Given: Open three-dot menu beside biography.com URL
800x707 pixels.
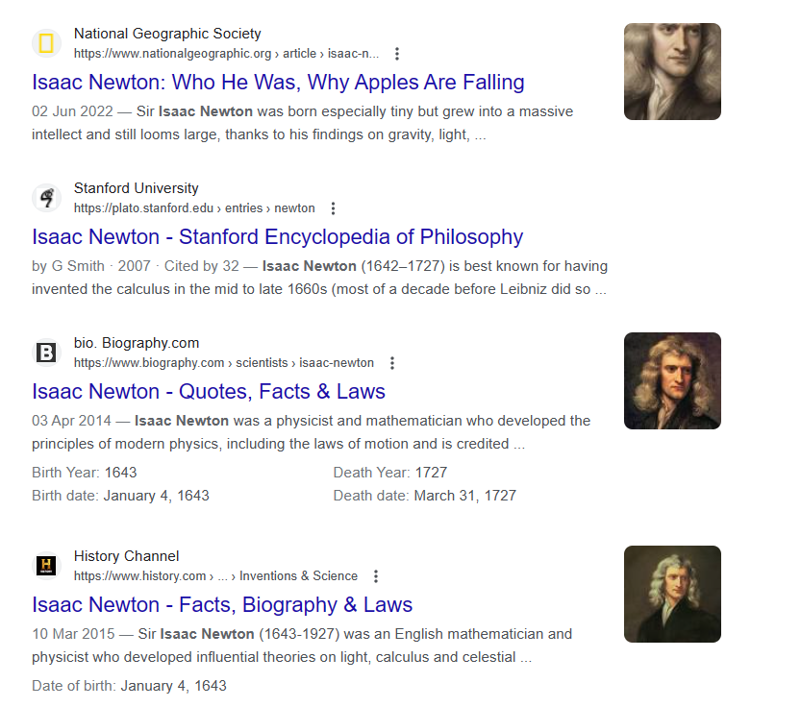Looking at the screenshot, I should (392, 363).
